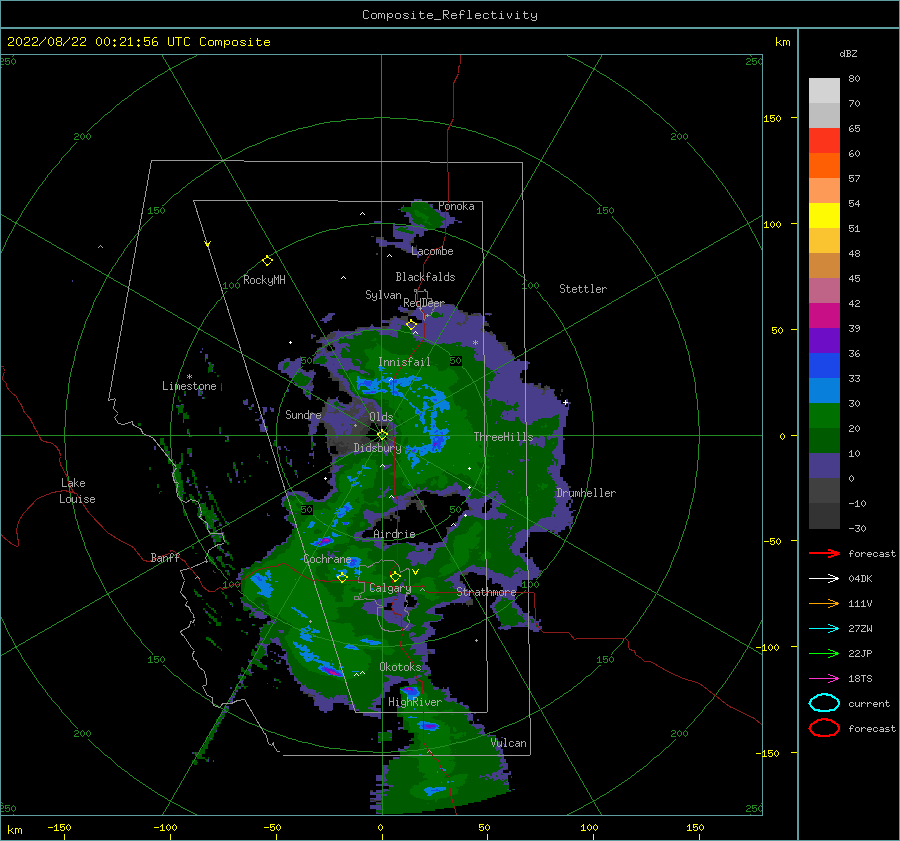Click the yellow diamond marker near RockyMH

tap(267, 261)
